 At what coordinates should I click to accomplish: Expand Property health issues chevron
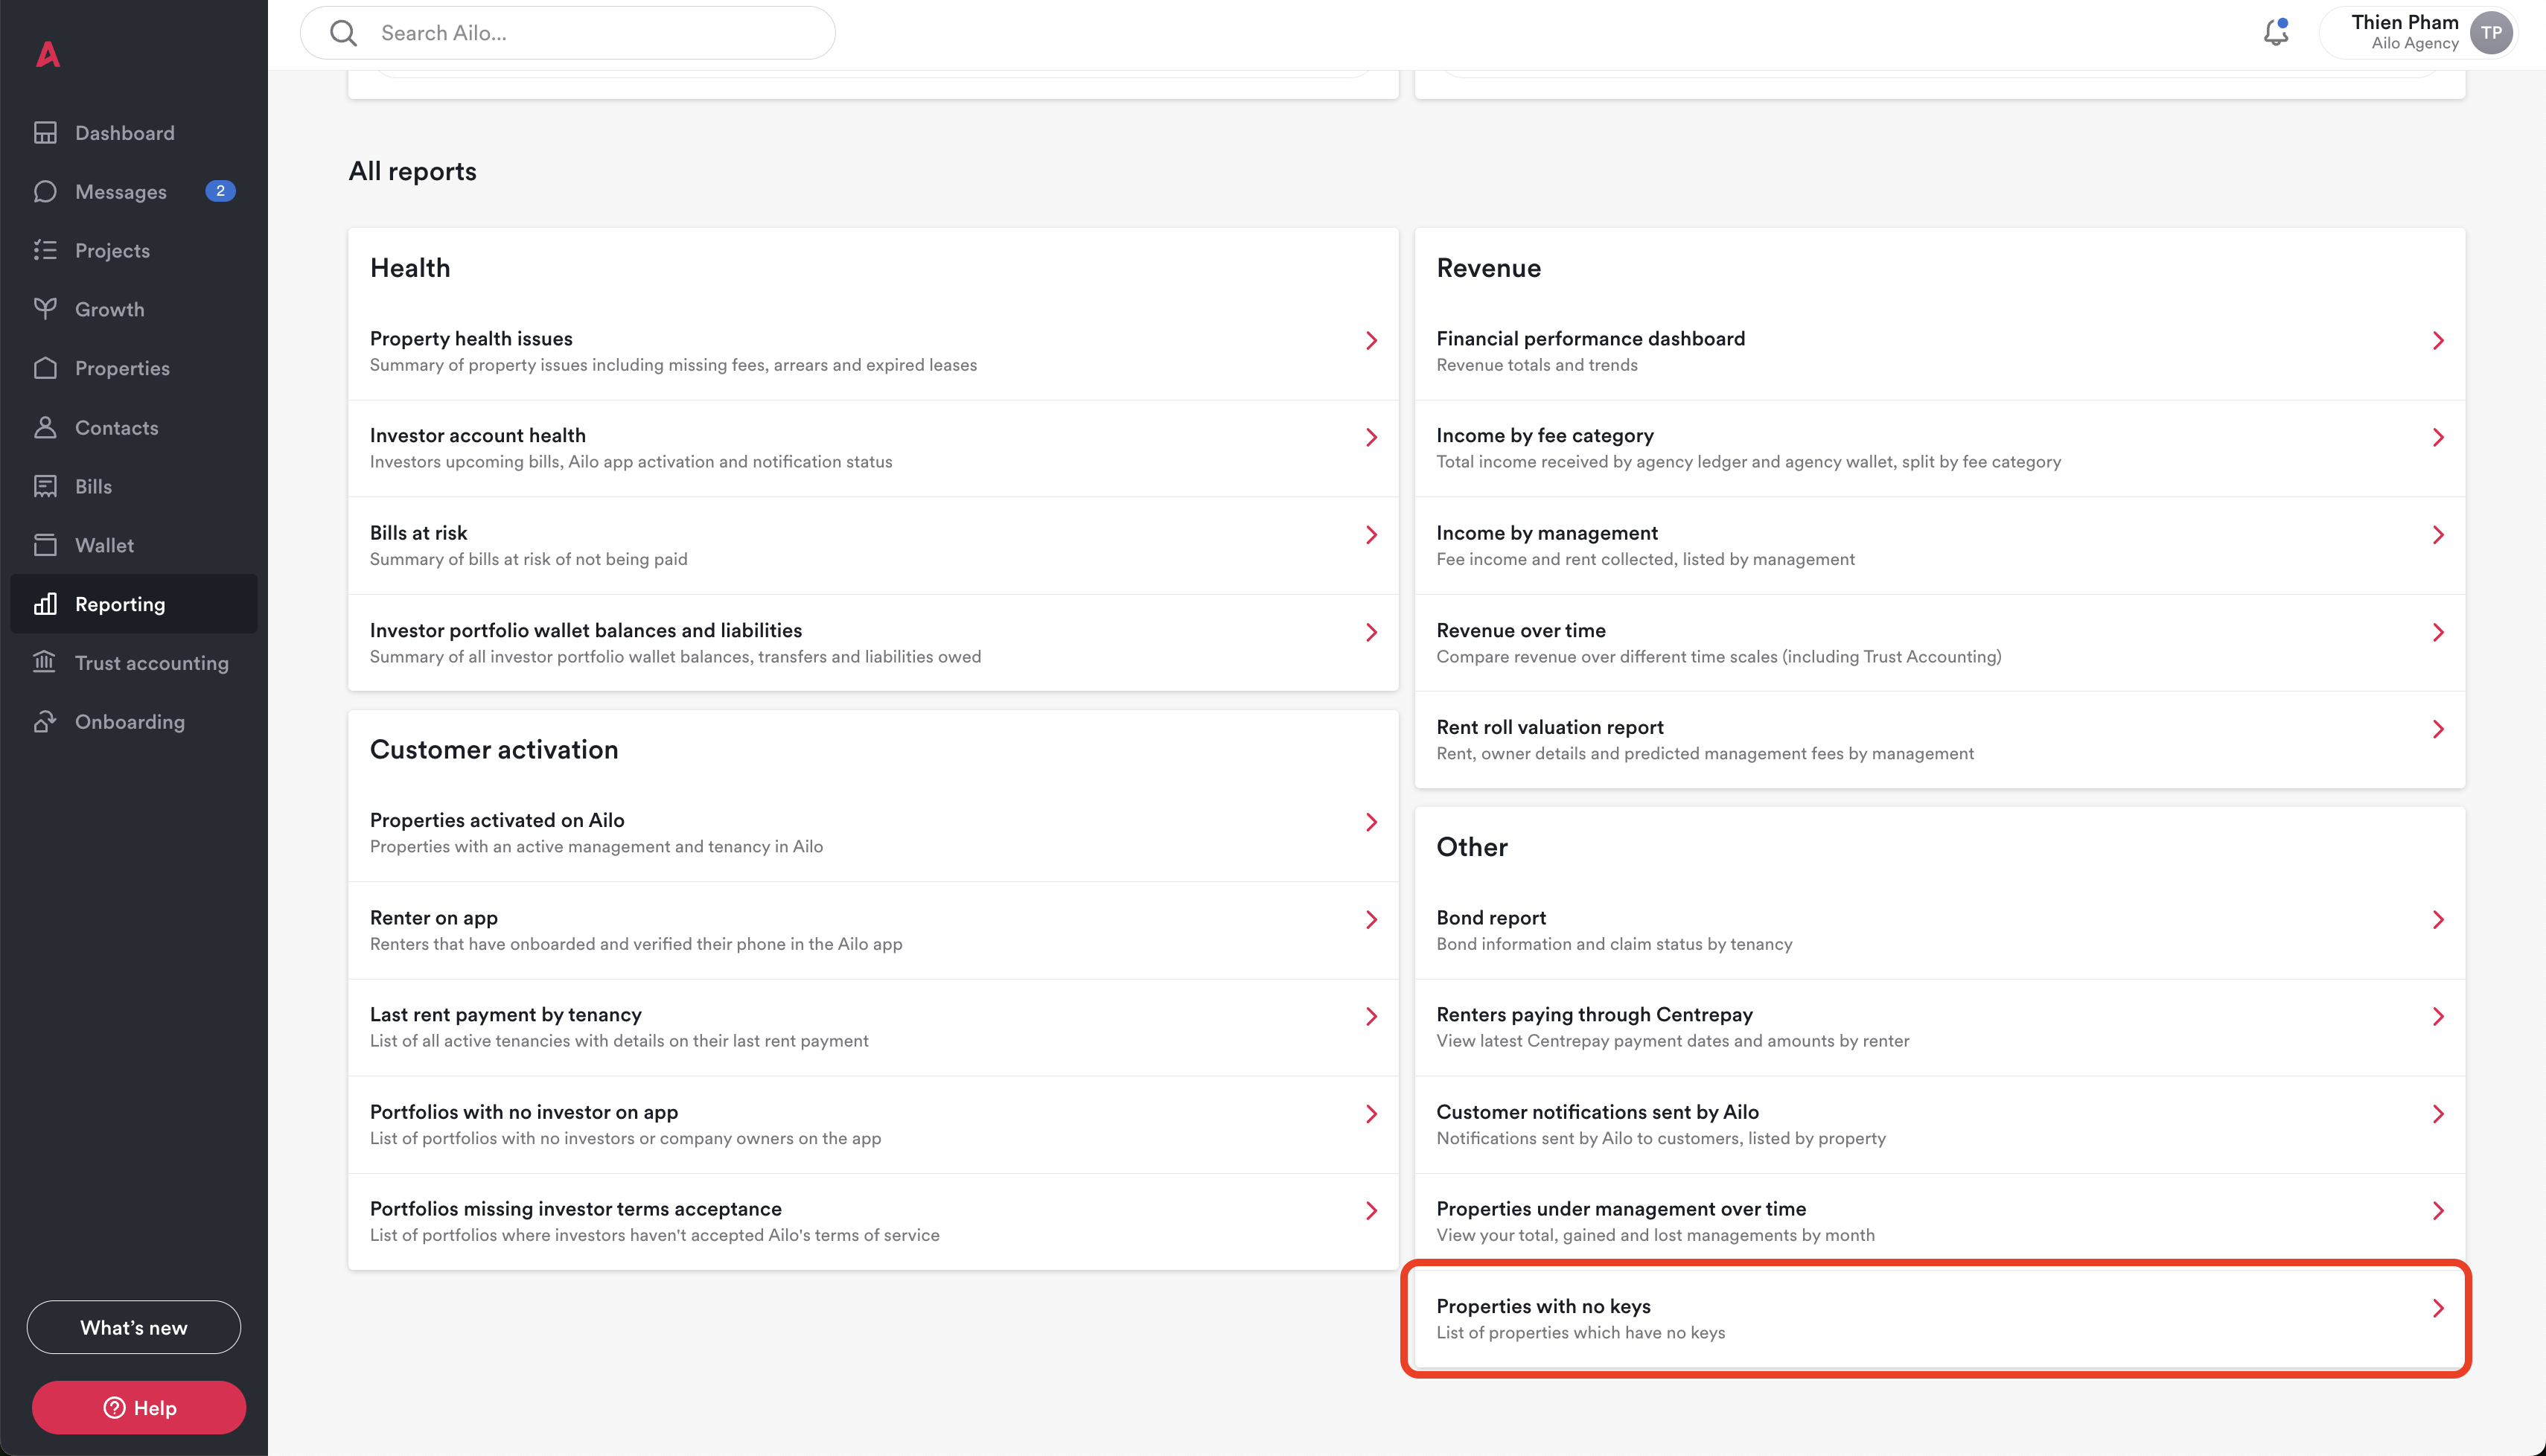1371,341
